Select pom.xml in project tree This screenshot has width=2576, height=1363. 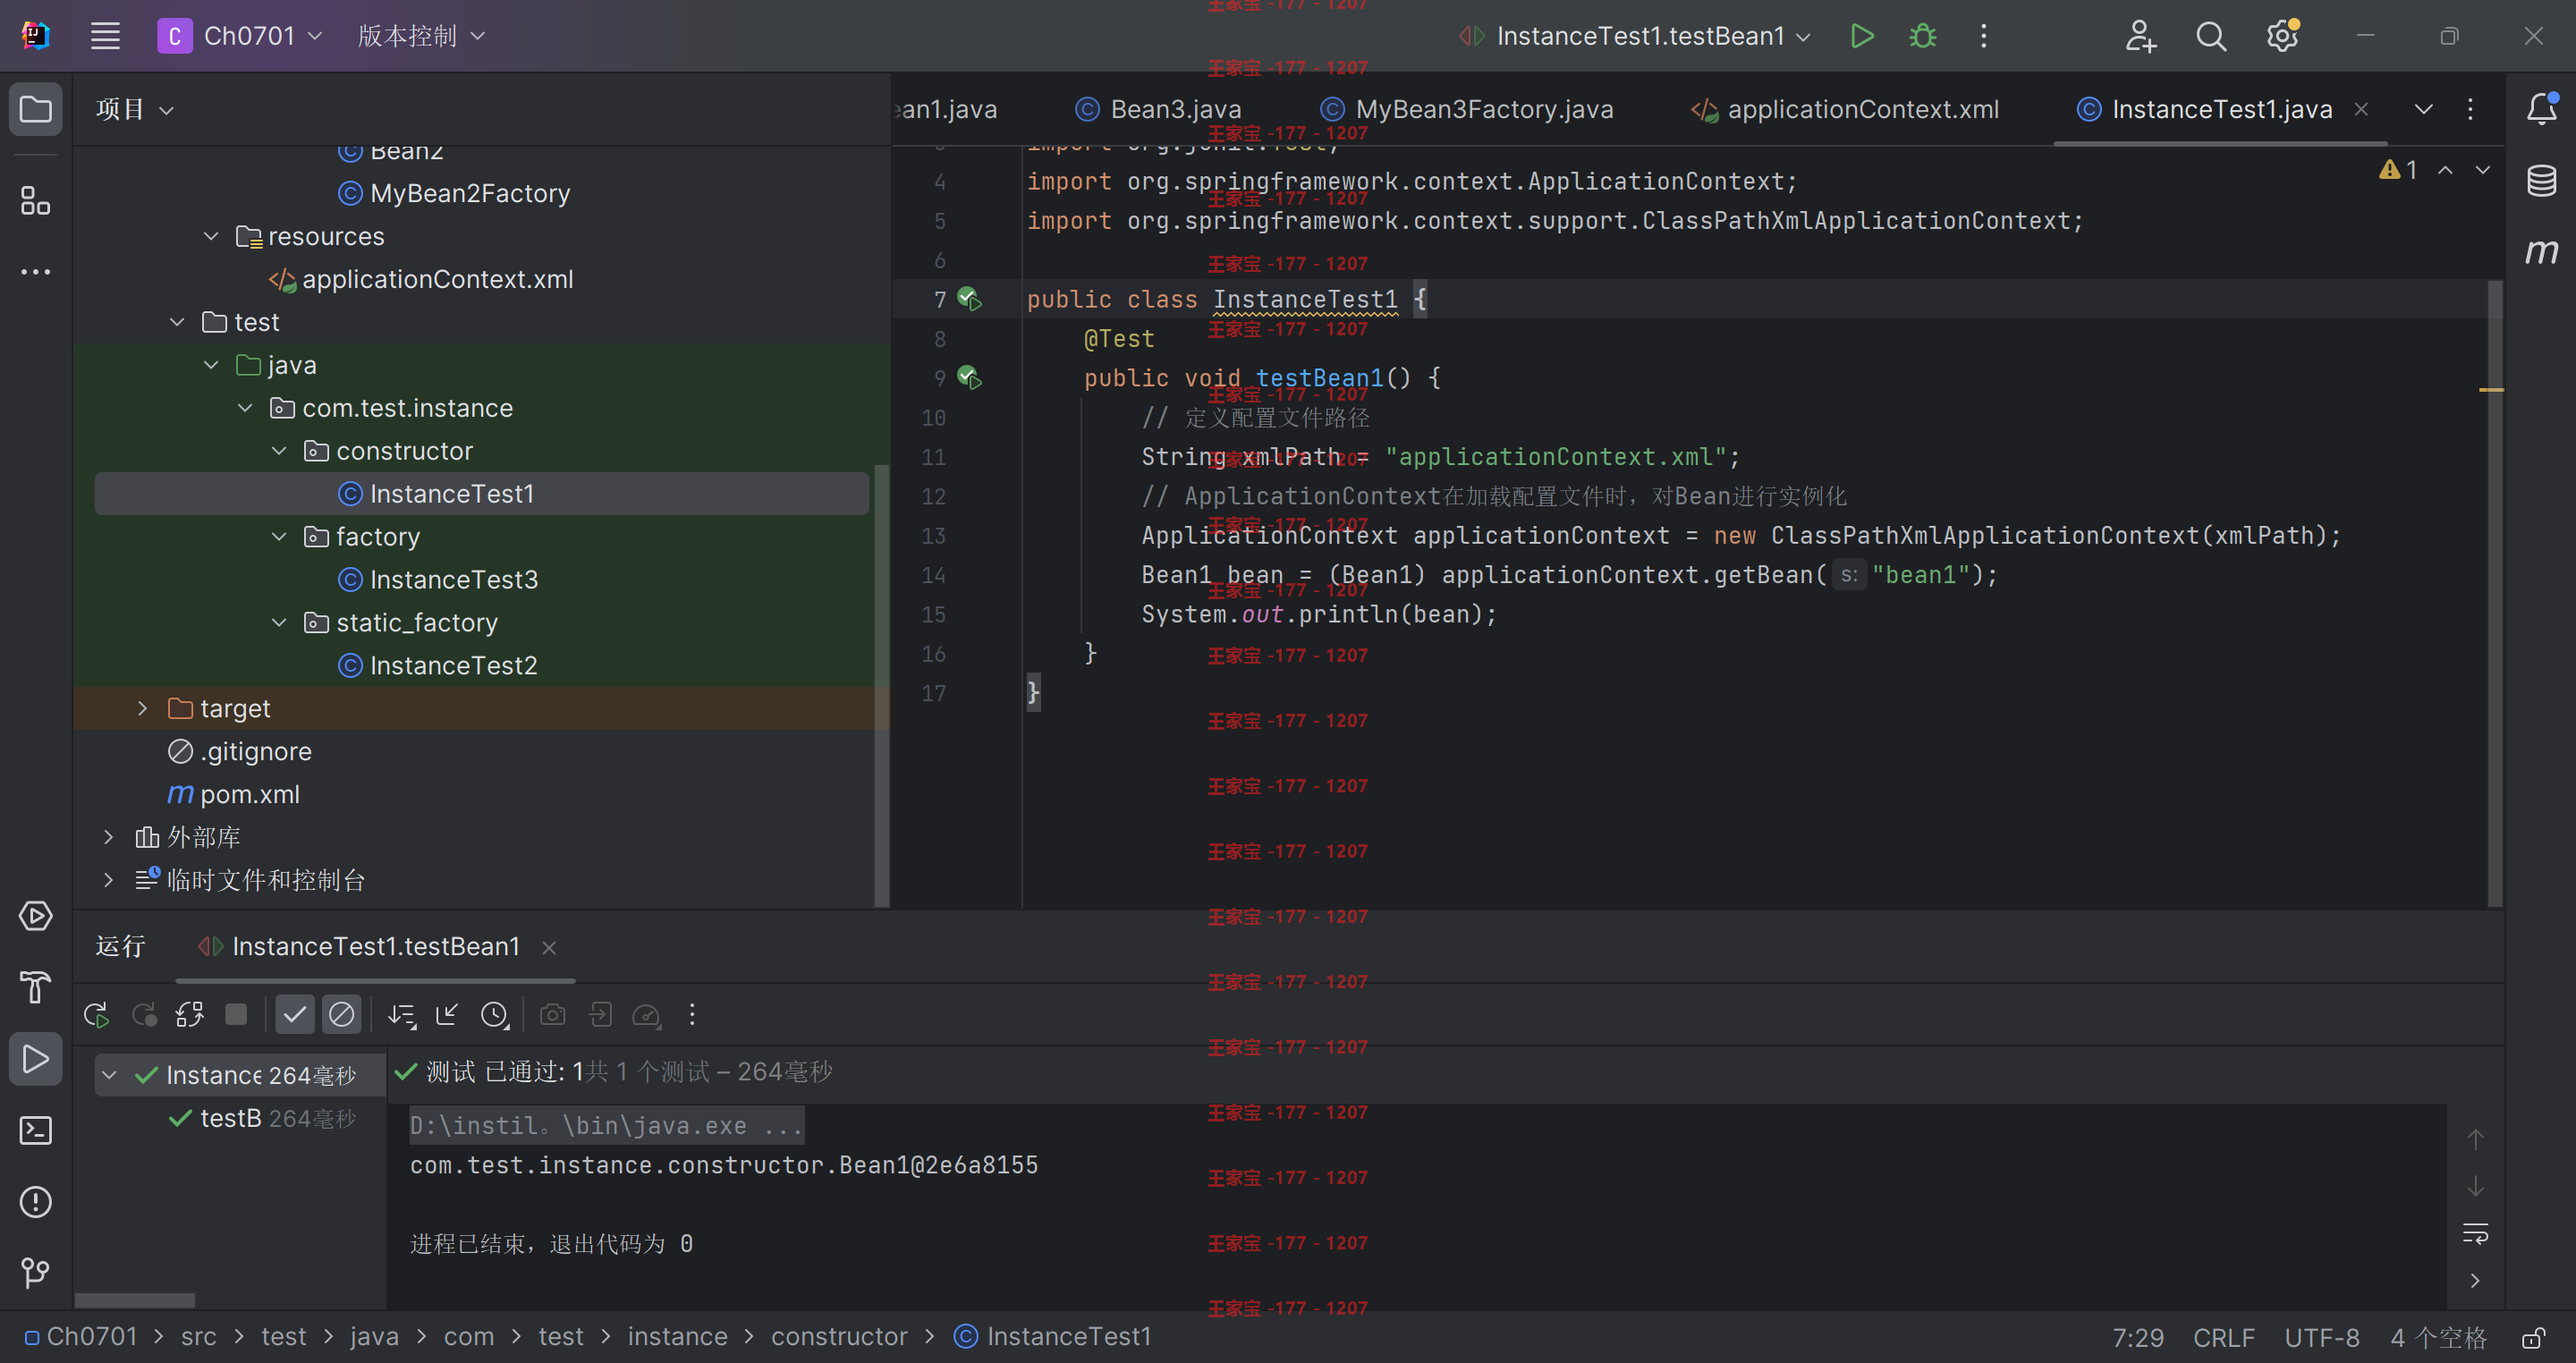pyautogui.click(x=233, y=795)
